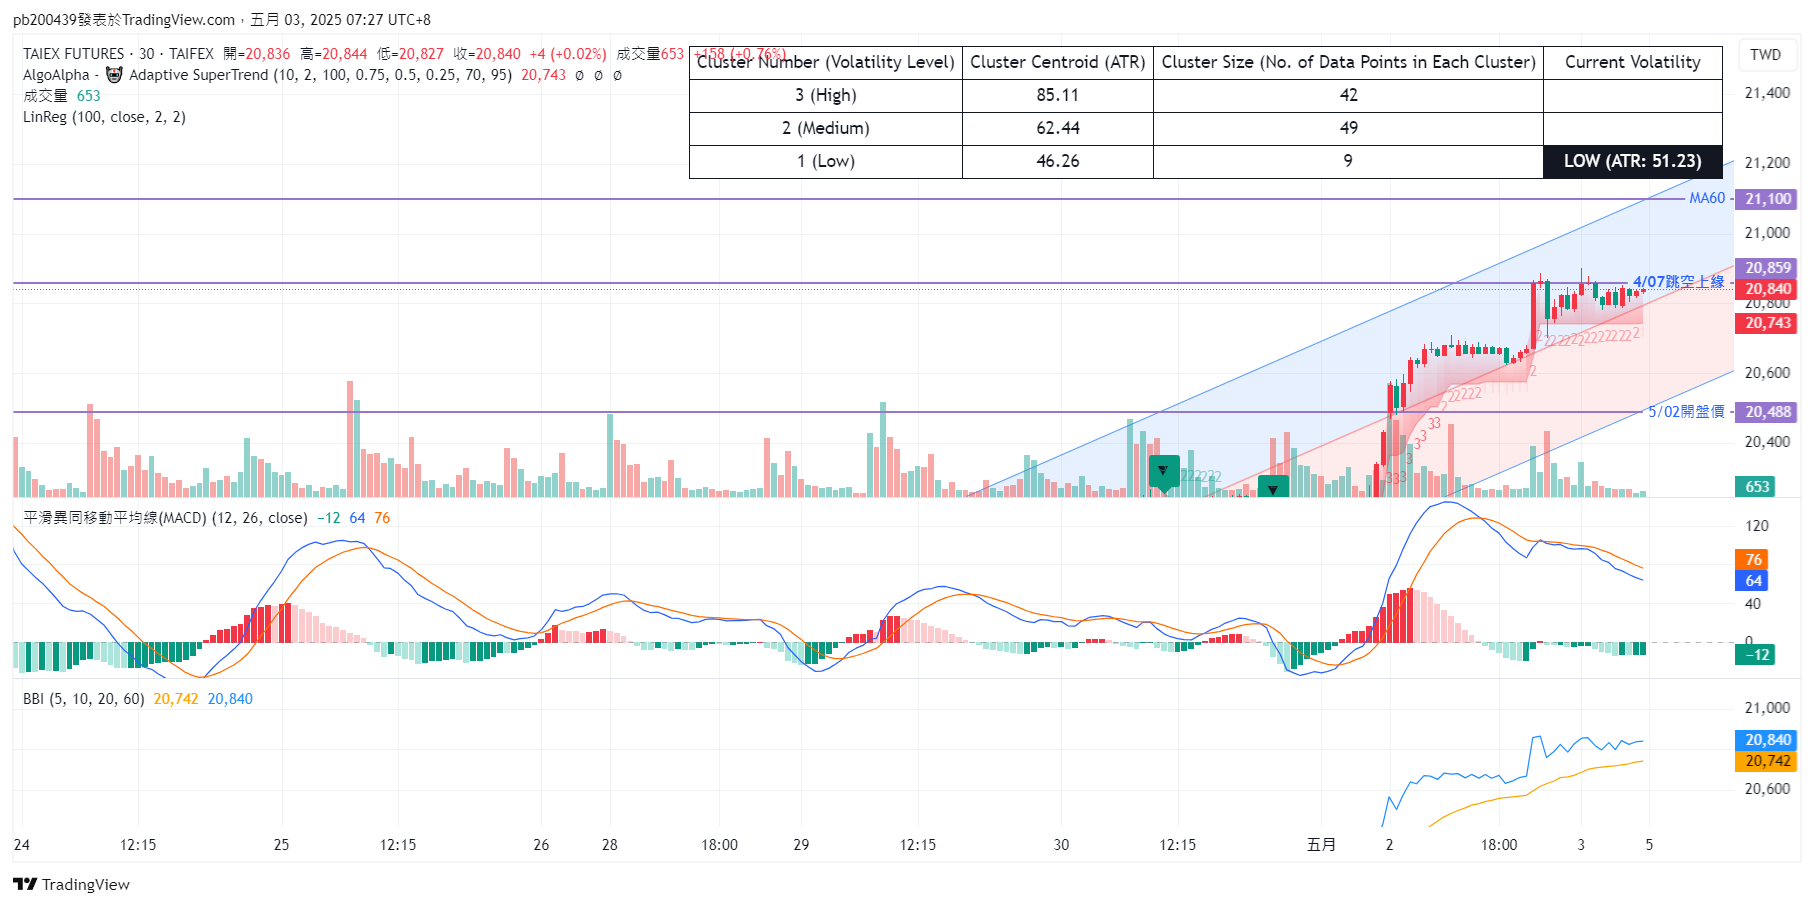Click the blue 64 label on MACD scale

tap(1754, 581)
